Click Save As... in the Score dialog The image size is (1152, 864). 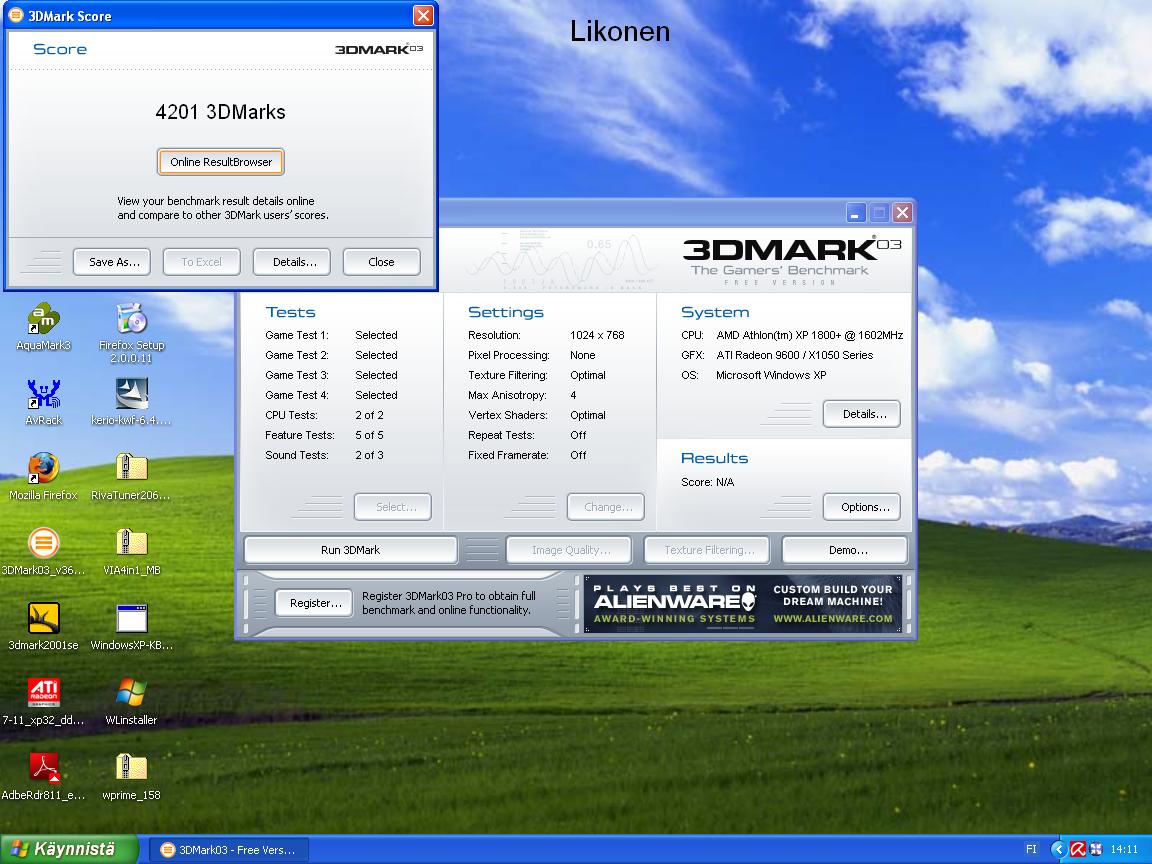112,262
